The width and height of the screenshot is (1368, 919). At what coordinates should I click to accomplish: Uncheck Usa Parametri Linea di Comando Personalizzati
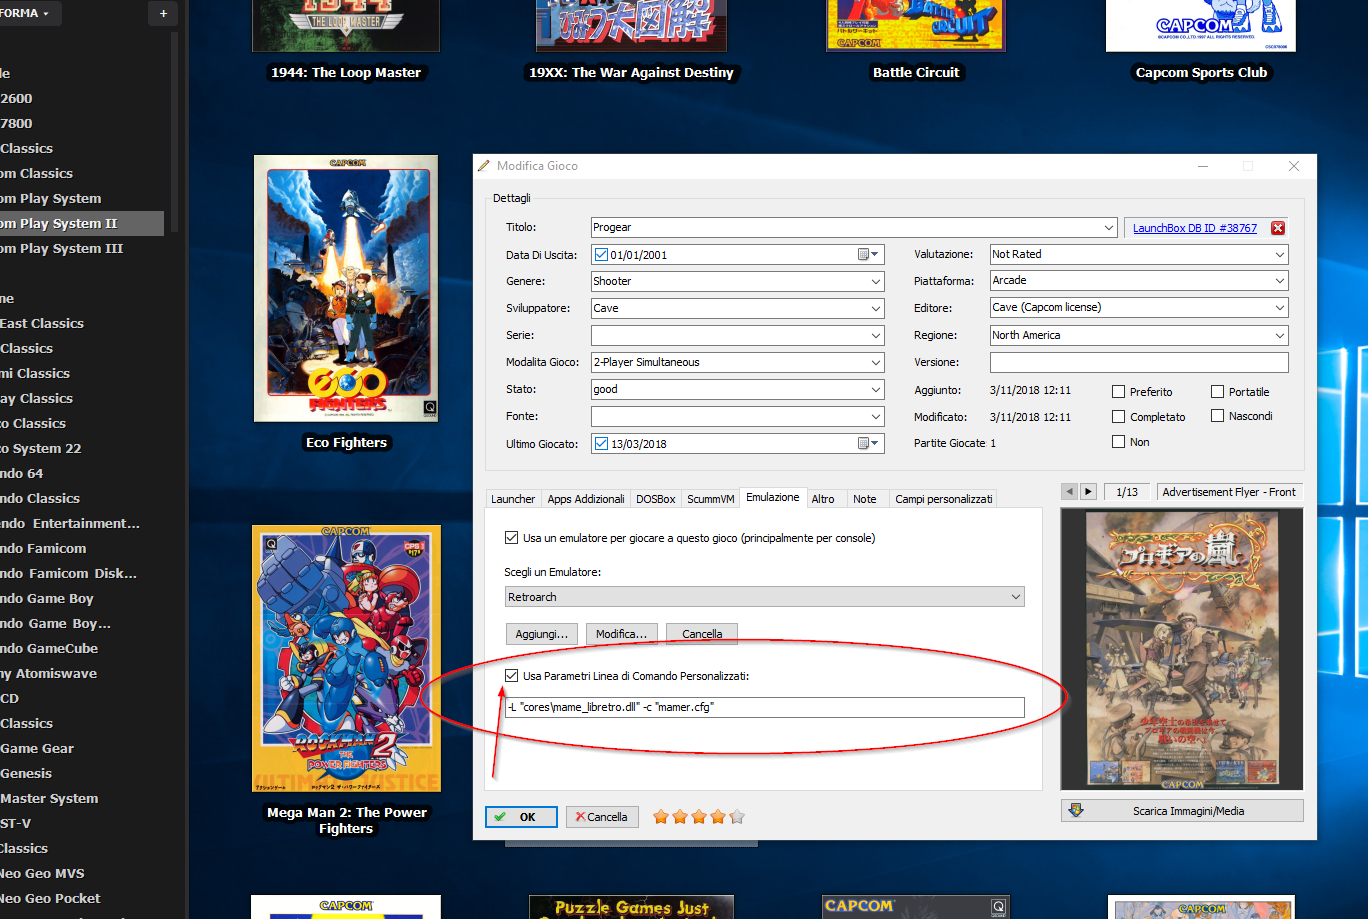[x=512, y=676]
